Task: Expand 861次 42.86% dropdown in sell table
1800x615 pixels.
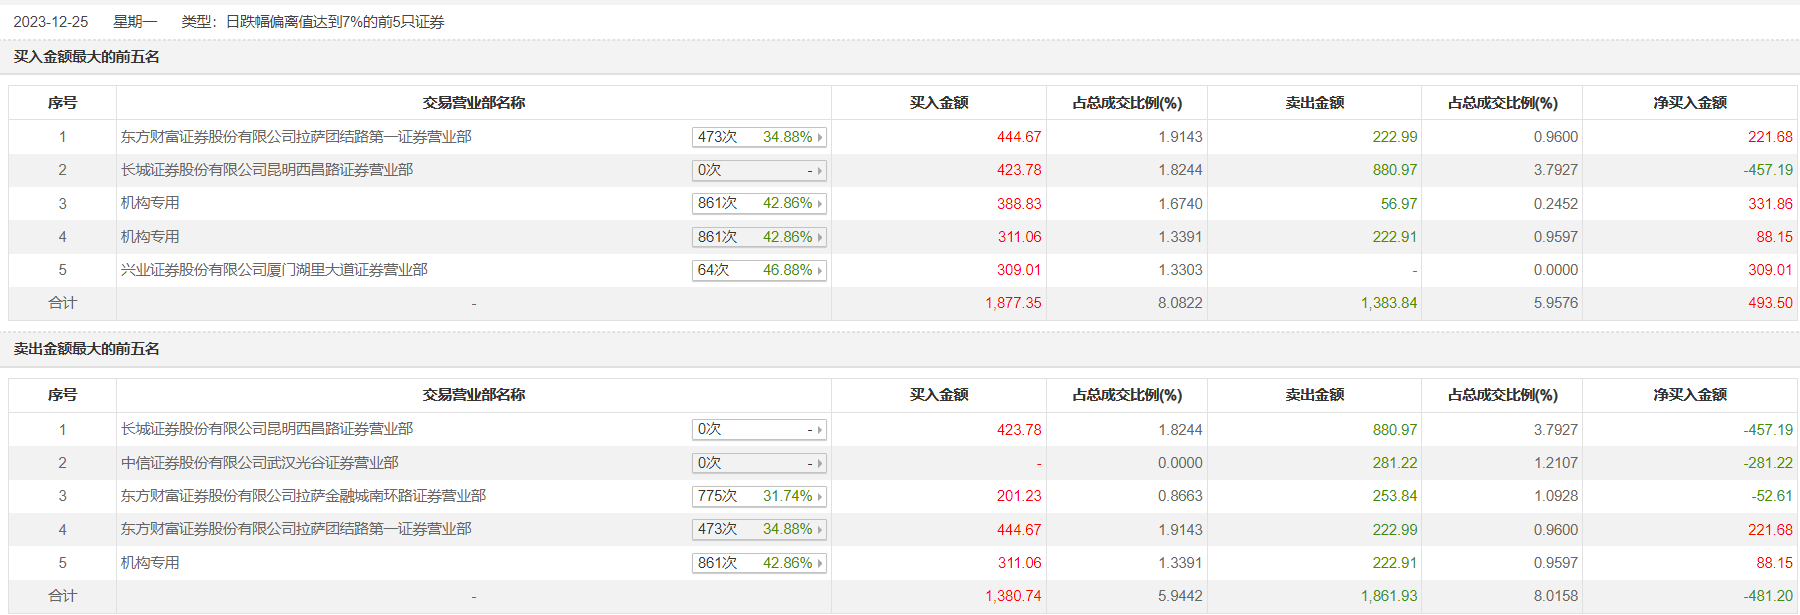Action: pyautogui.click(x=759, y=563)
